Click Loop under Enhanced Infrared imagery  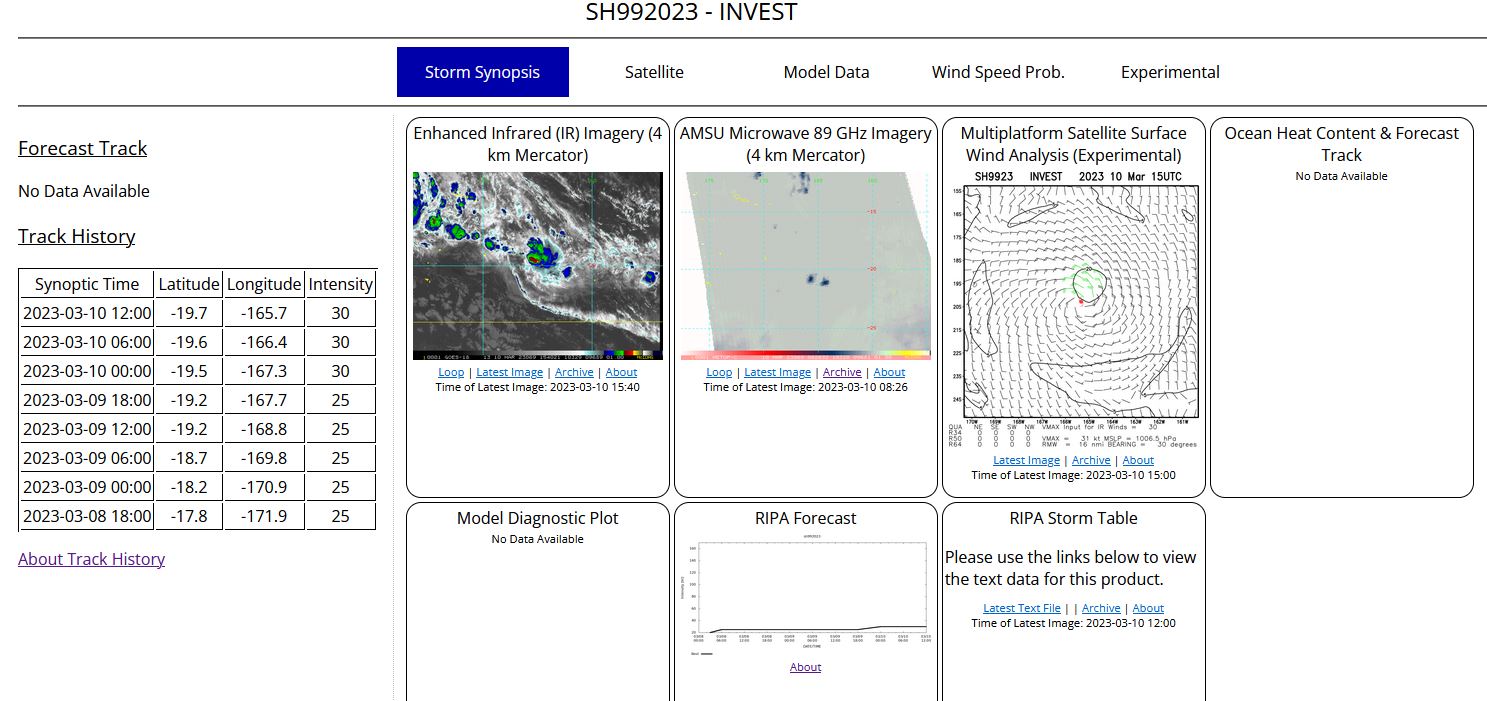451,372
